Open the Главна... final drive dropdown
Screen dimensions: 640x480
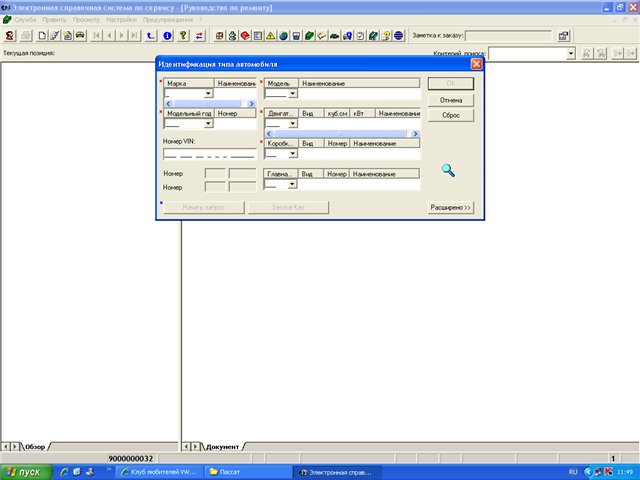click(x=292, y=184)
